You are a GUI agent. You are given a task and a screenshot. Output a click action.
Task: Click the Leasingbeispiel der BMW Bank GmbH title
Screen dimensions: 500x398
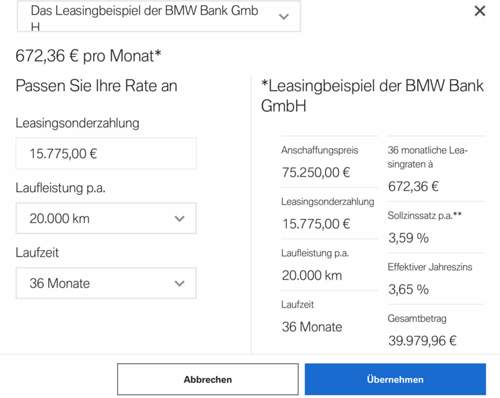click(x=372, y=96)
